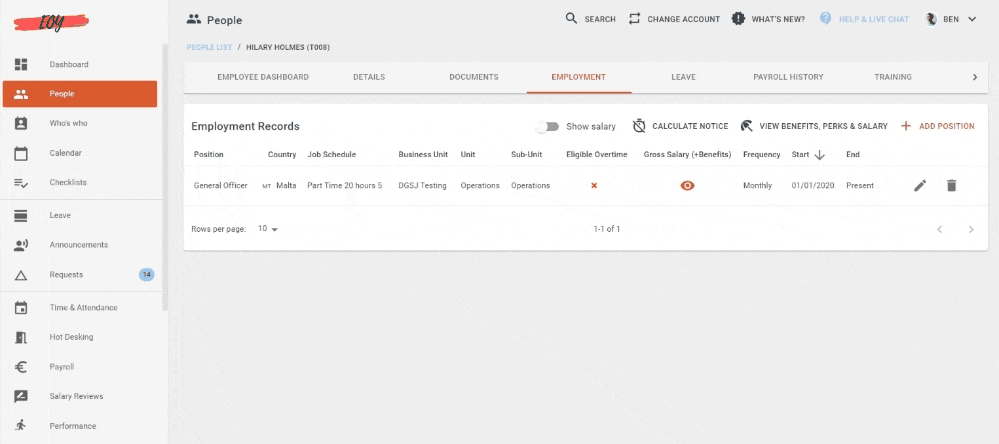The image size is (999, 444).
Task: Reveal gross salary with the eye icon
Action: click(x=687, y=185)
